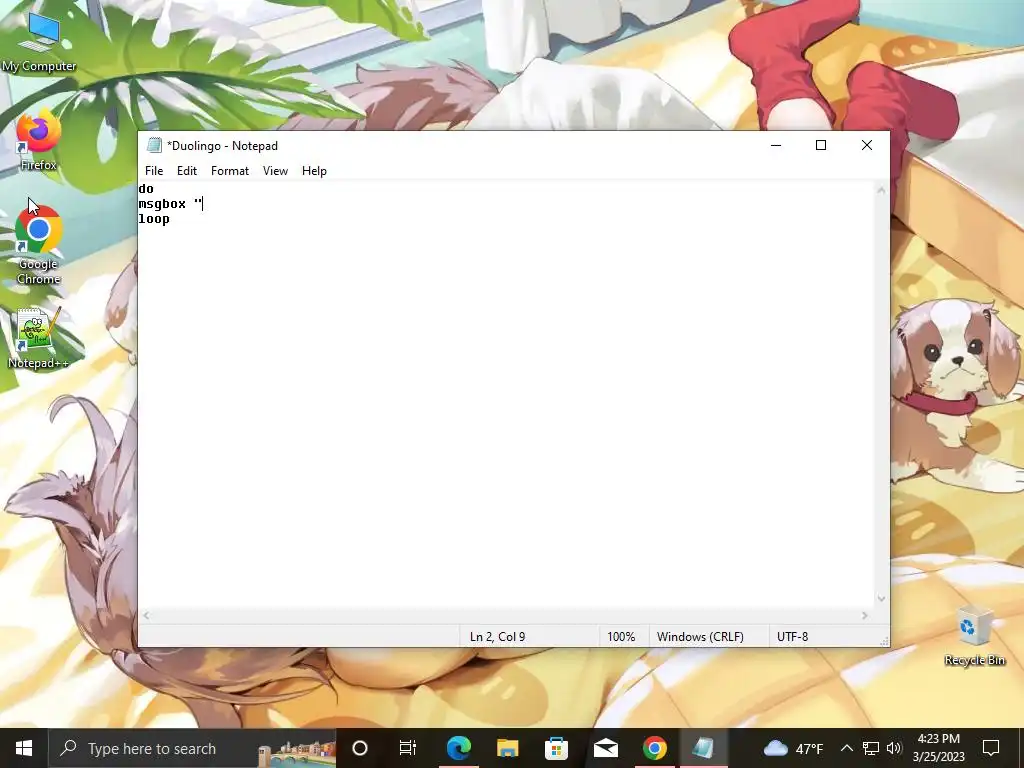This screenshot has width=1024, height=768.
Task: Open the Help menu
Action: click(x=314, y=171)
